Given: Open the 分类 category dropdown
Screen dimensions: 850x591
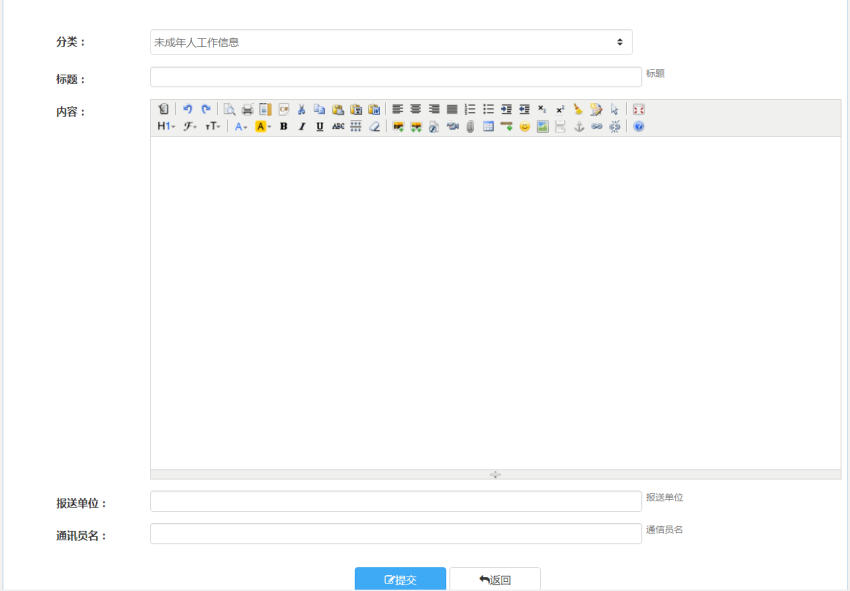Looking at the screenshot, I should click(x=391, y=42).
